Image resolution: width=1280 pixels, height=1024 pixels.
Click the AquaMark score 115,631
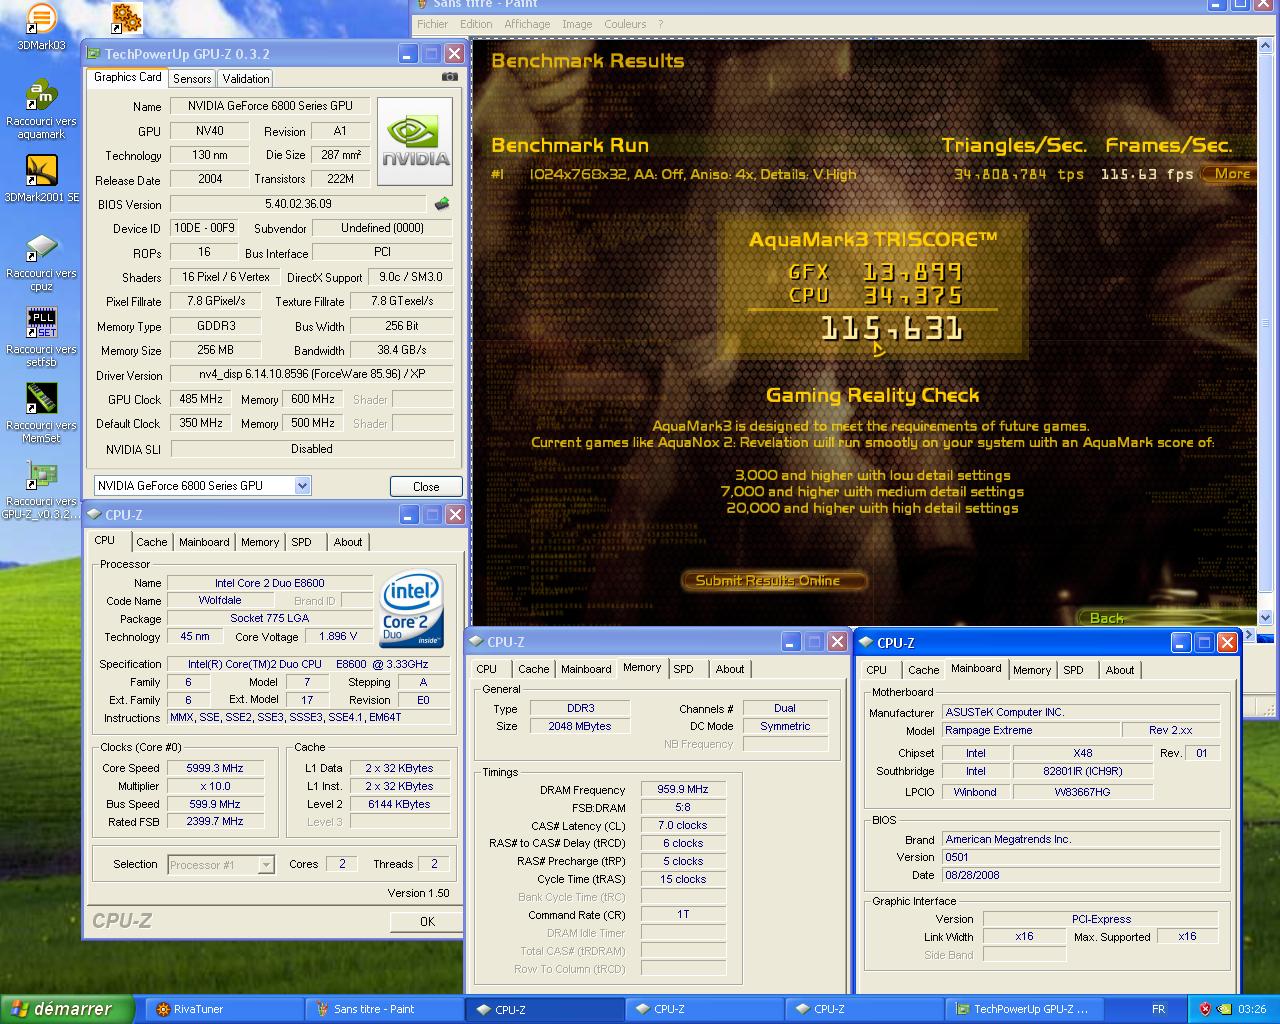pos(891,328)
